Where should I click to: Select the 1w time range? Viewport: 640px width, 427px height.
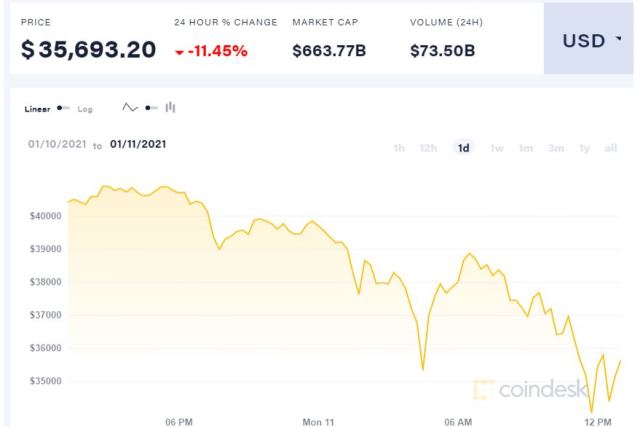point(496,148)
